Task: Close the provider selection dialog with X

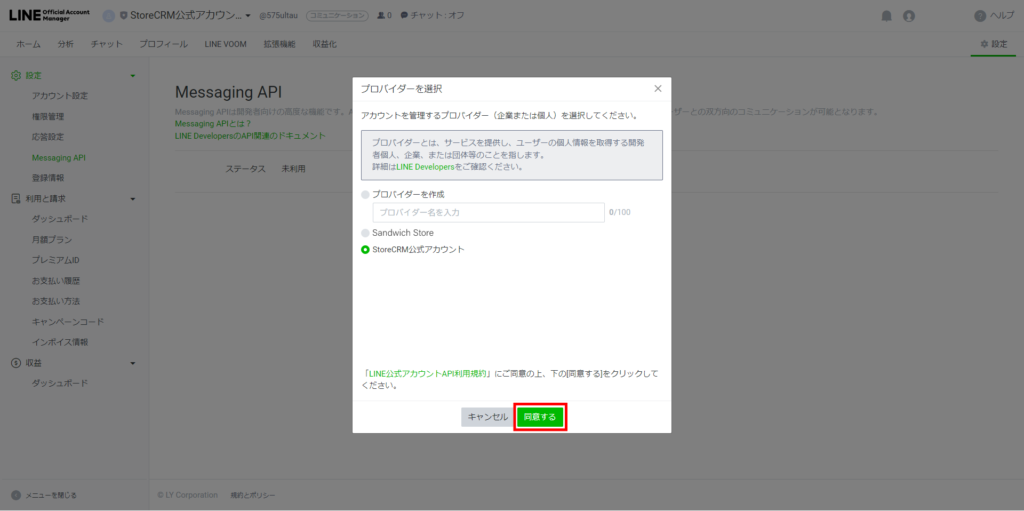Action: 658,88
